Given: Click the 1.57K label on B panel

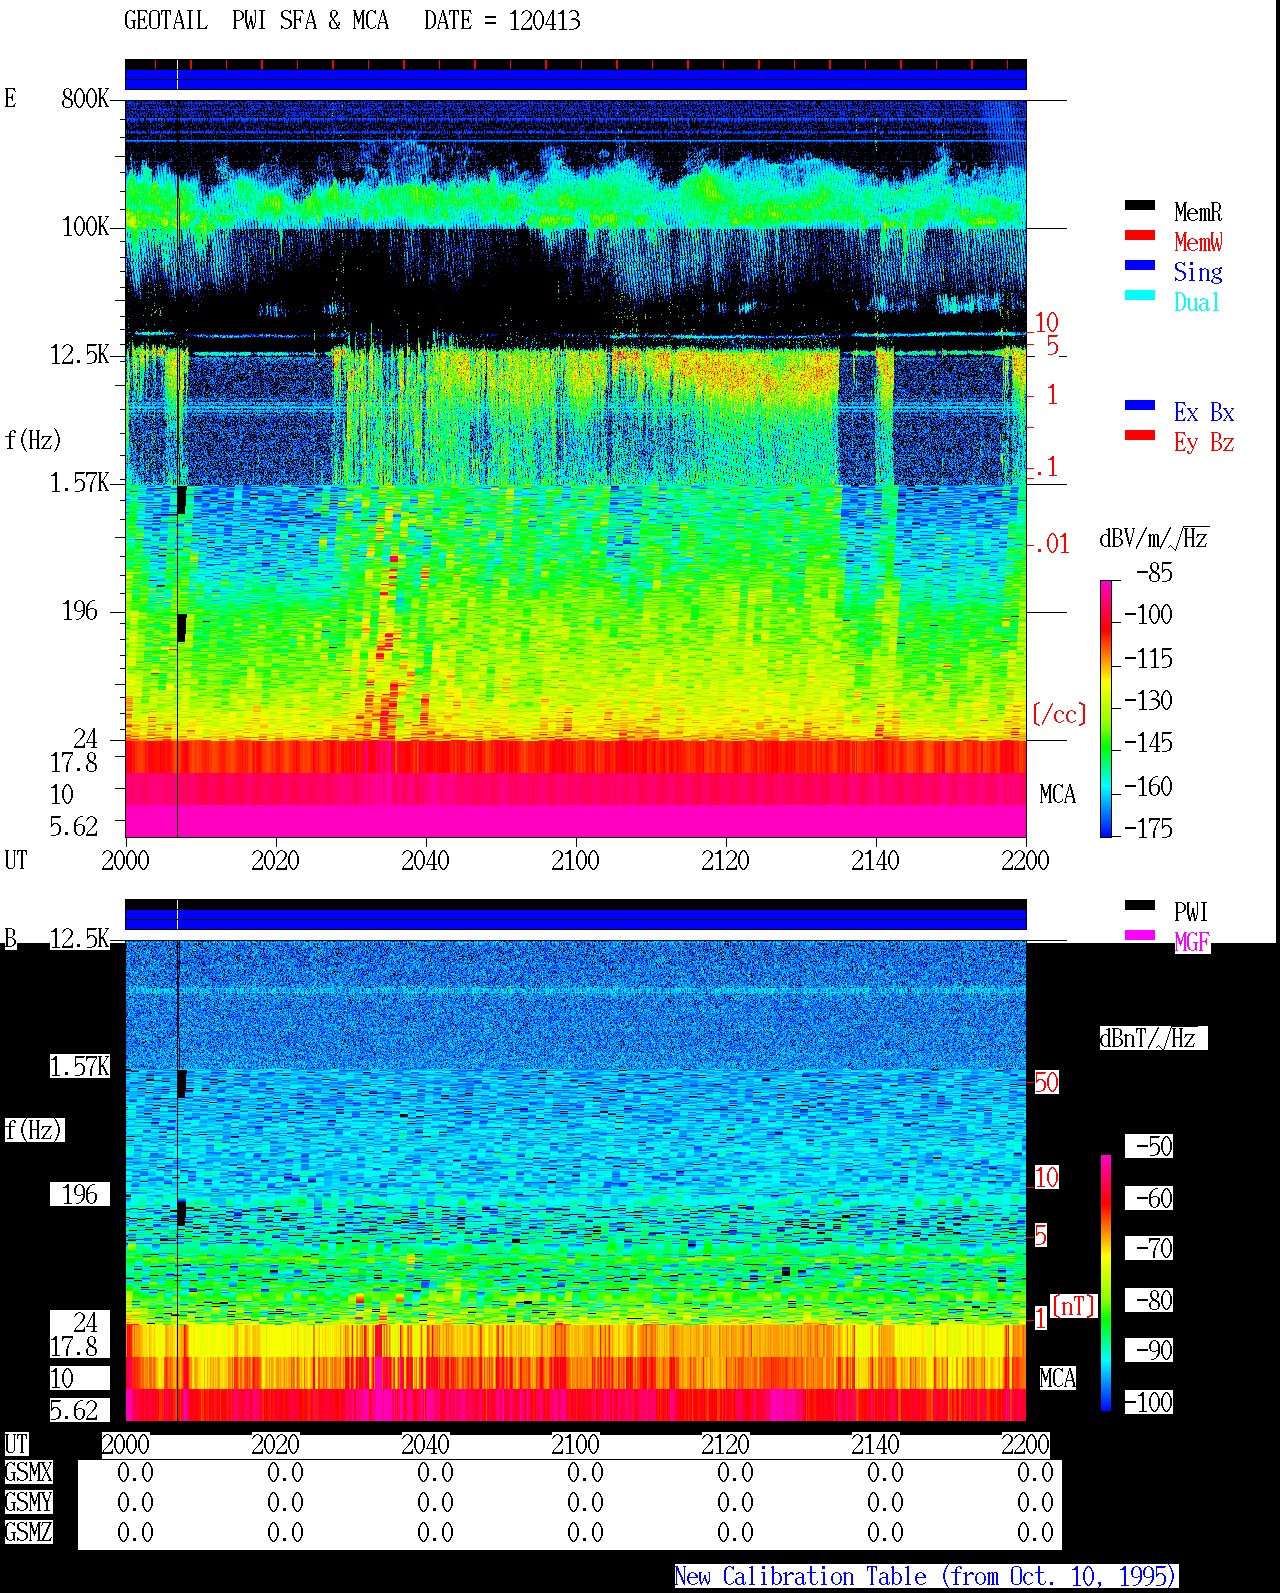Looking at the screenshot, I should point(80,1066).
